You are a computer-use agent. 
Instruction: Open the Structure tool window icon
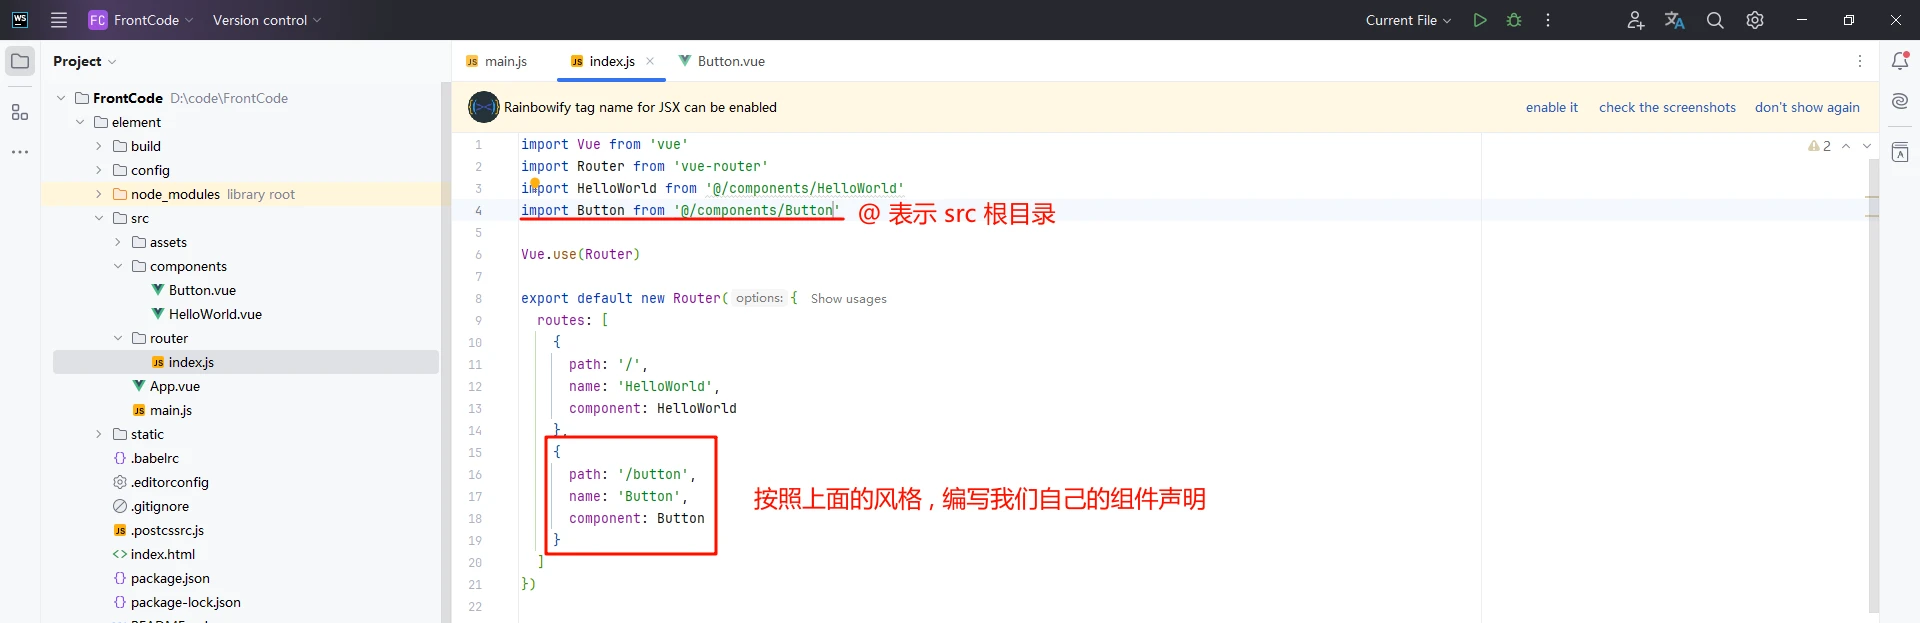click(20, 112)
